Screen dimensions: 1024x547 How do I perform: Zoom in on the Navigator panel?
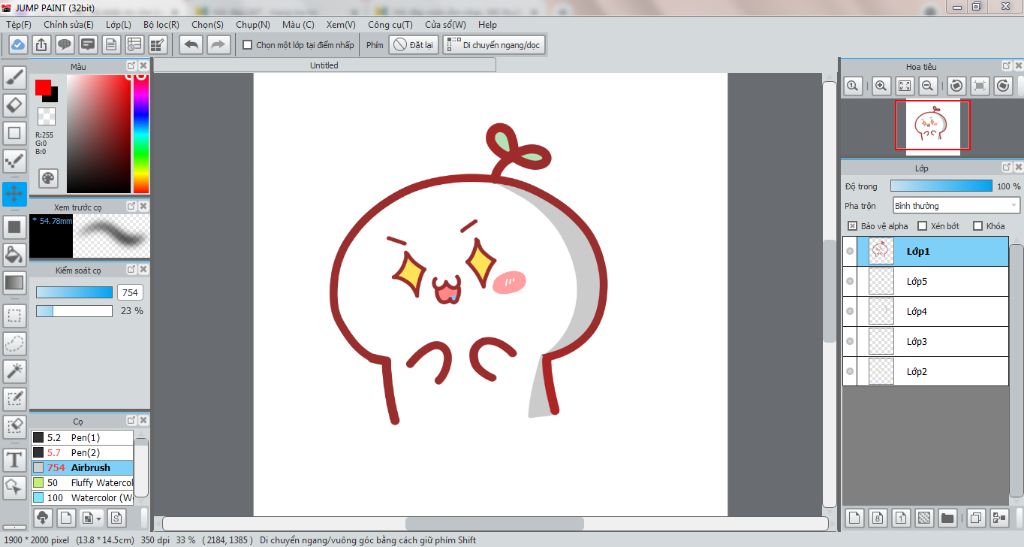[881, 86]
